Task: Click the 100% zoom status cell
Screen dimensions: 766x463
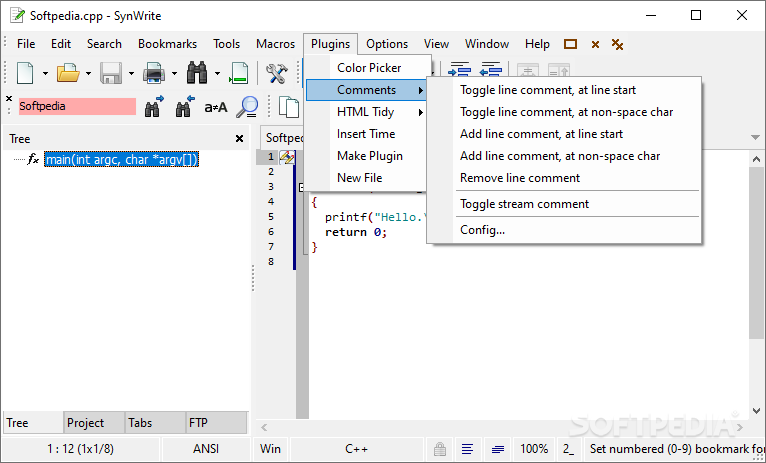Action: tap(534, 448)
